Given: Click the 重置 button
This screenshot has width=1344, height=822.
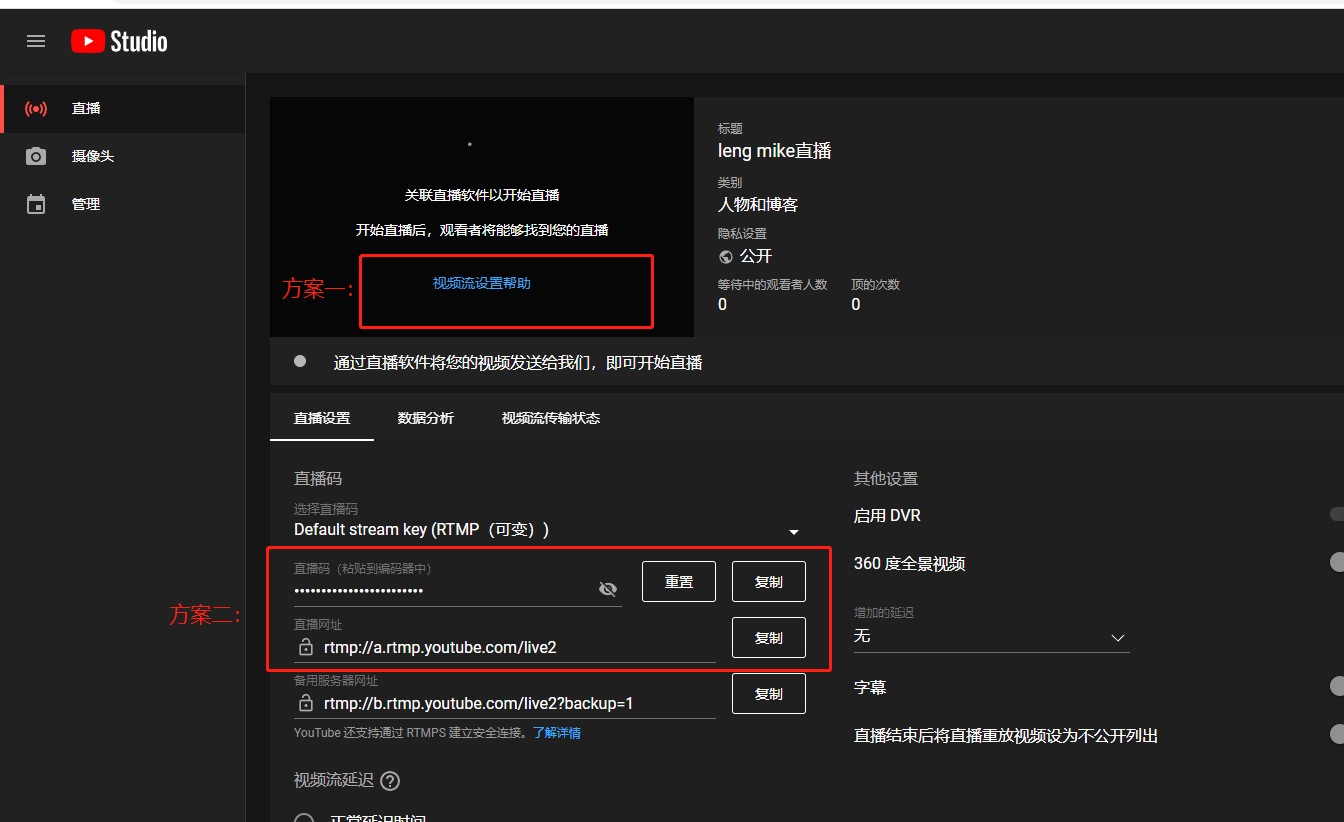Looking at the screenshot, I should tap(679, 582).
